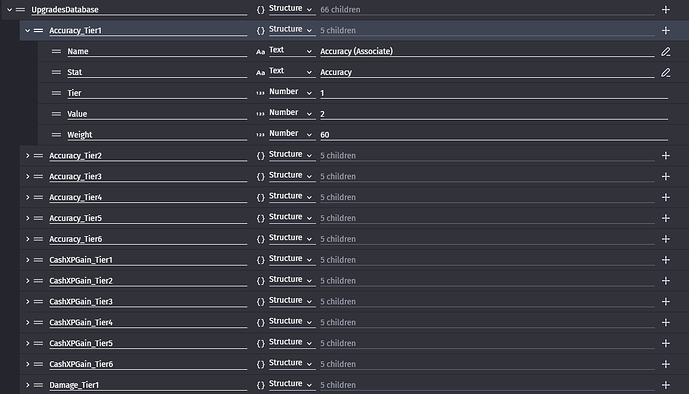
Task: Rename the UpgradesDatabase key
Action: click(139, 10)
